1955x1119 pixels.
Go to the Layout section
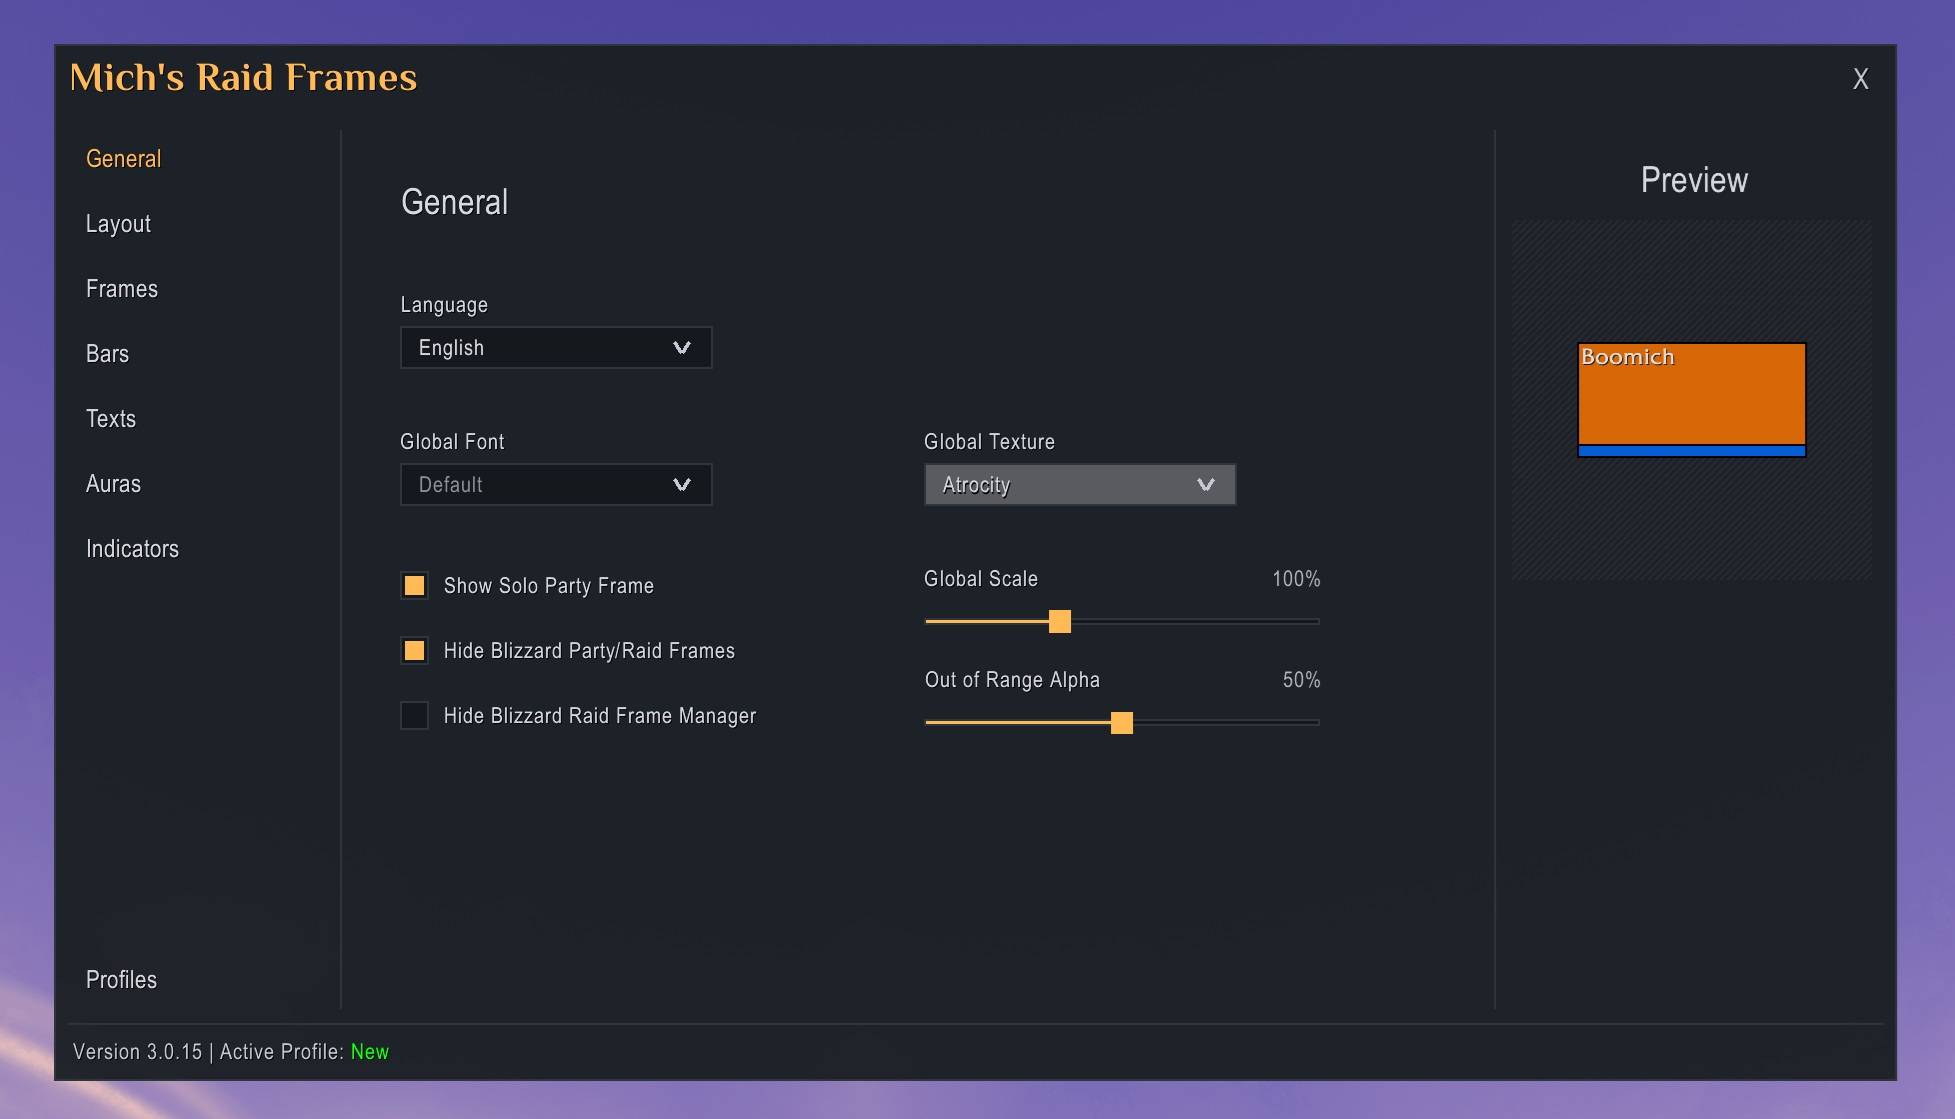point(118,224)
